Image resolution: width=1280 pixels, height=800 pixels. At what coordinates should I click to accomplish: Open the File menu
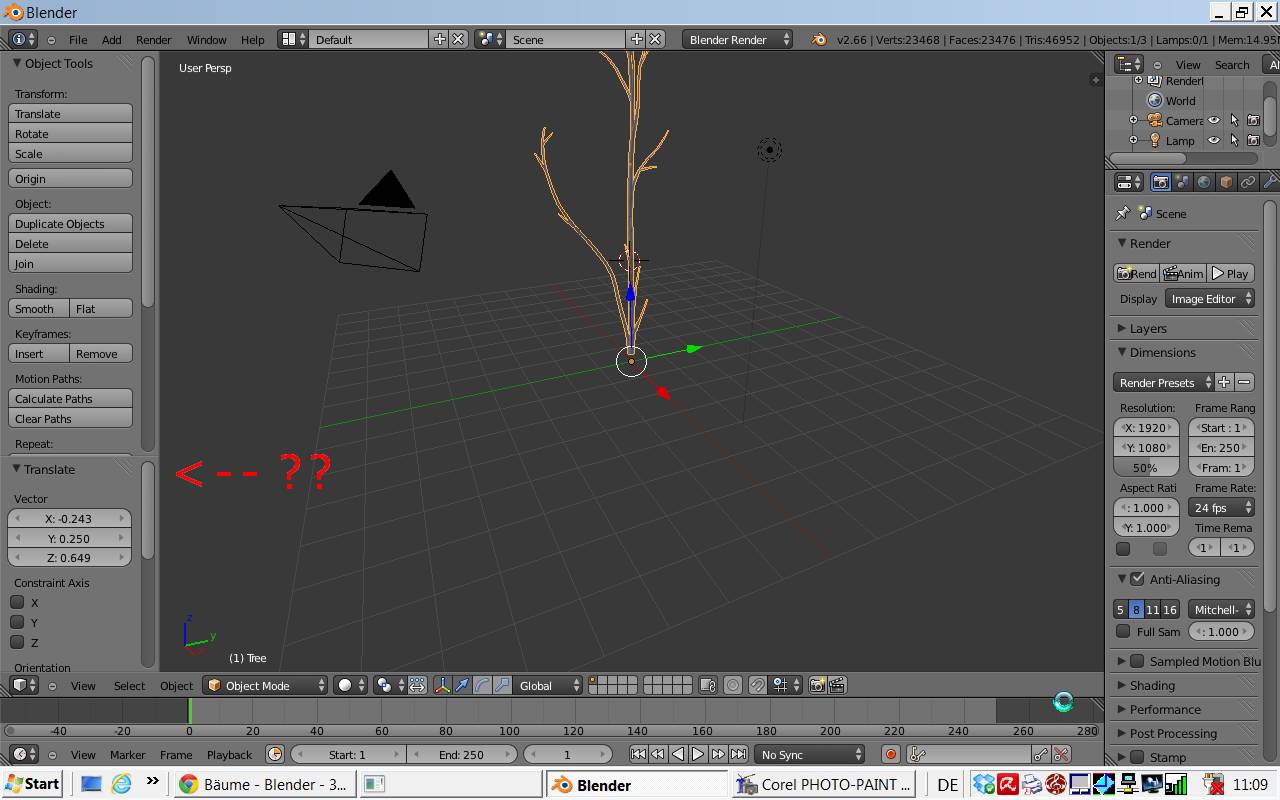(x=78, y=39)
